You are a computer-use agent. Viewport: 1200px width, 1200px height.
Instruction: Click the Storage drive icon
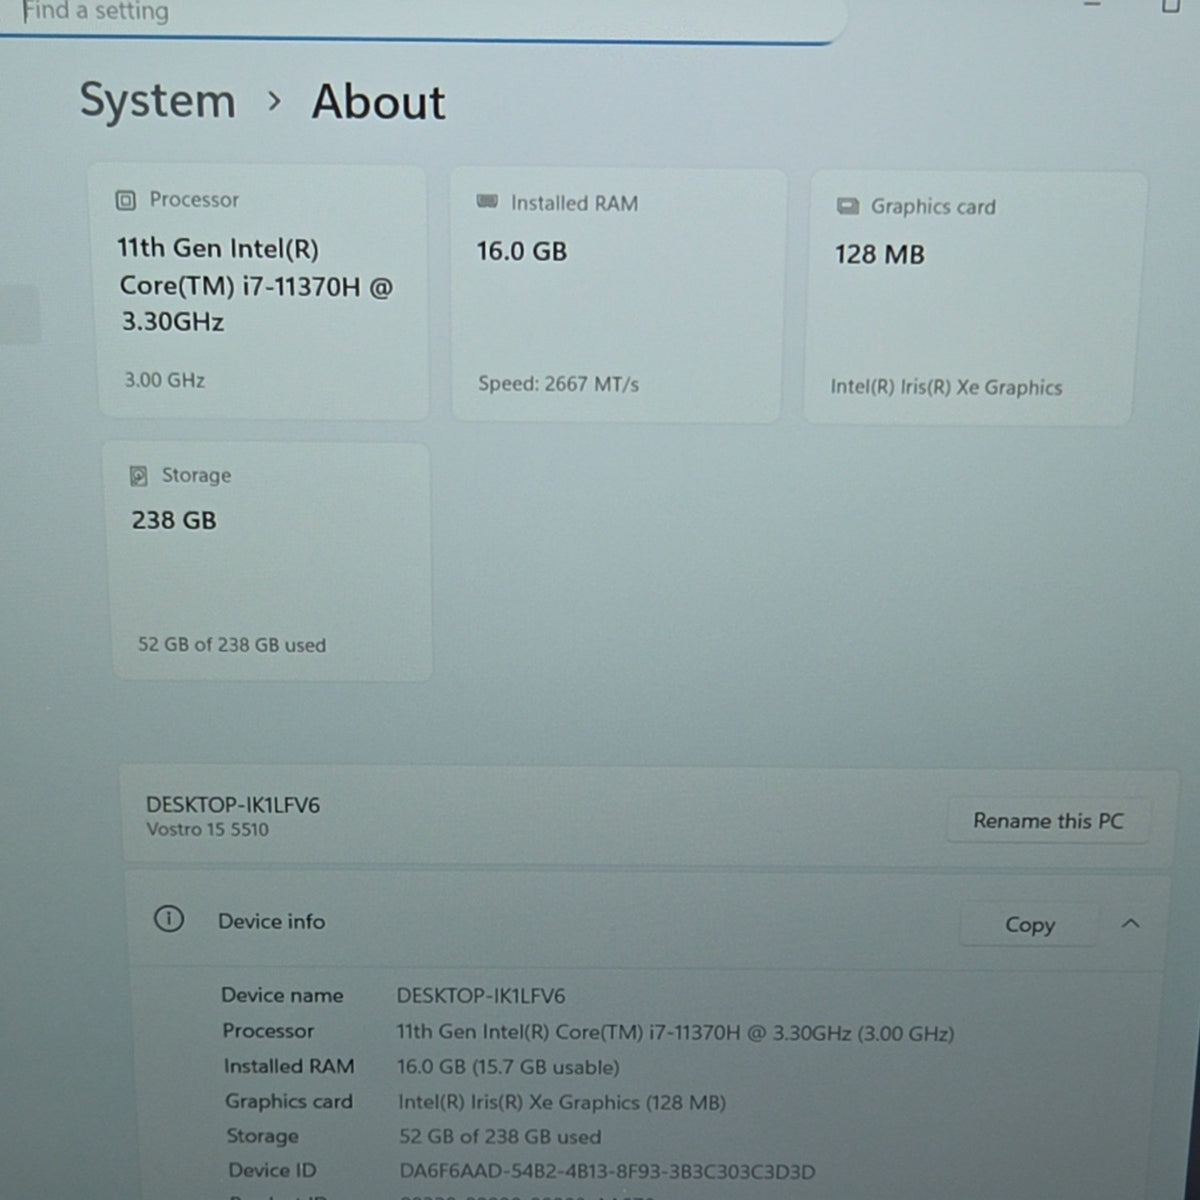point(139,476)
